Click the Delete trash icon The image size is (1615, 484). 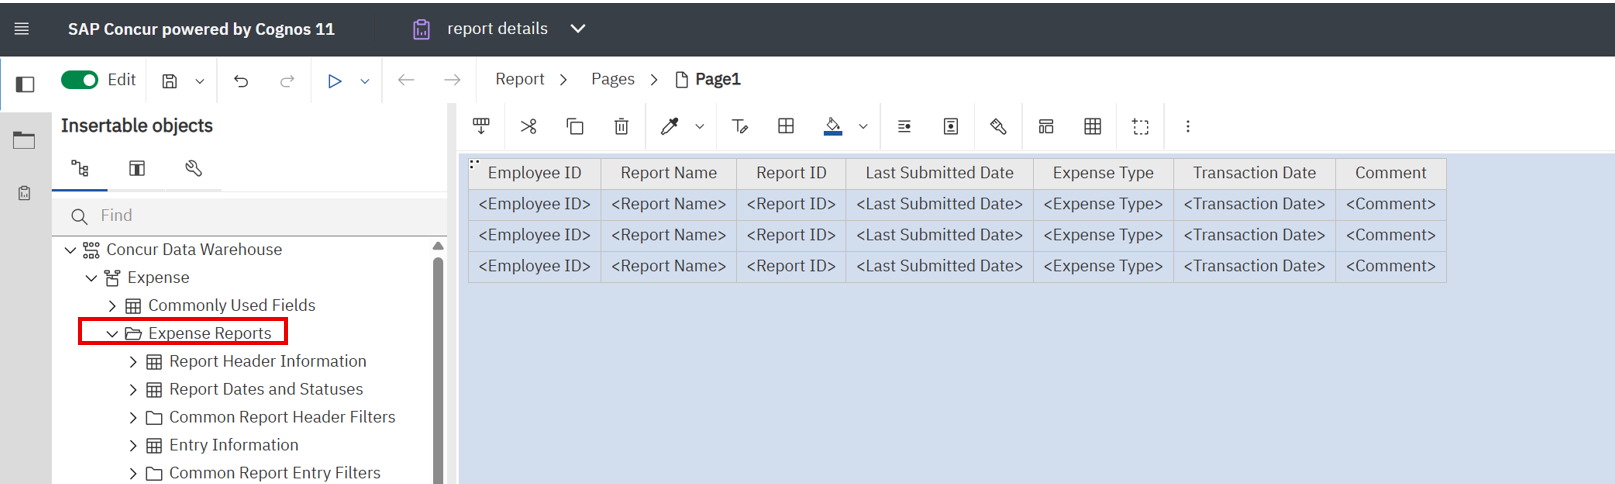pyautogui.click(x=621, y=126)
